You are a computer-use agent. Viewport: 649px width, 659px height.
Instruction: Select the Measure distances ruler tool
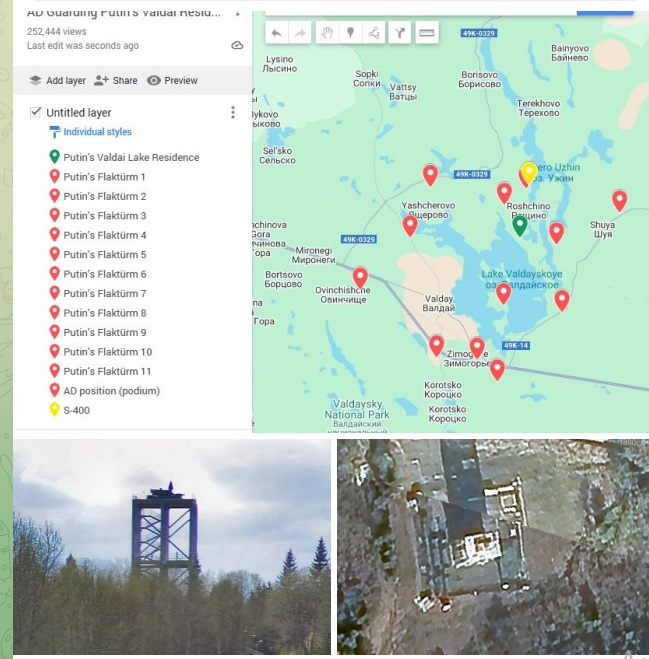coord(427,33)
